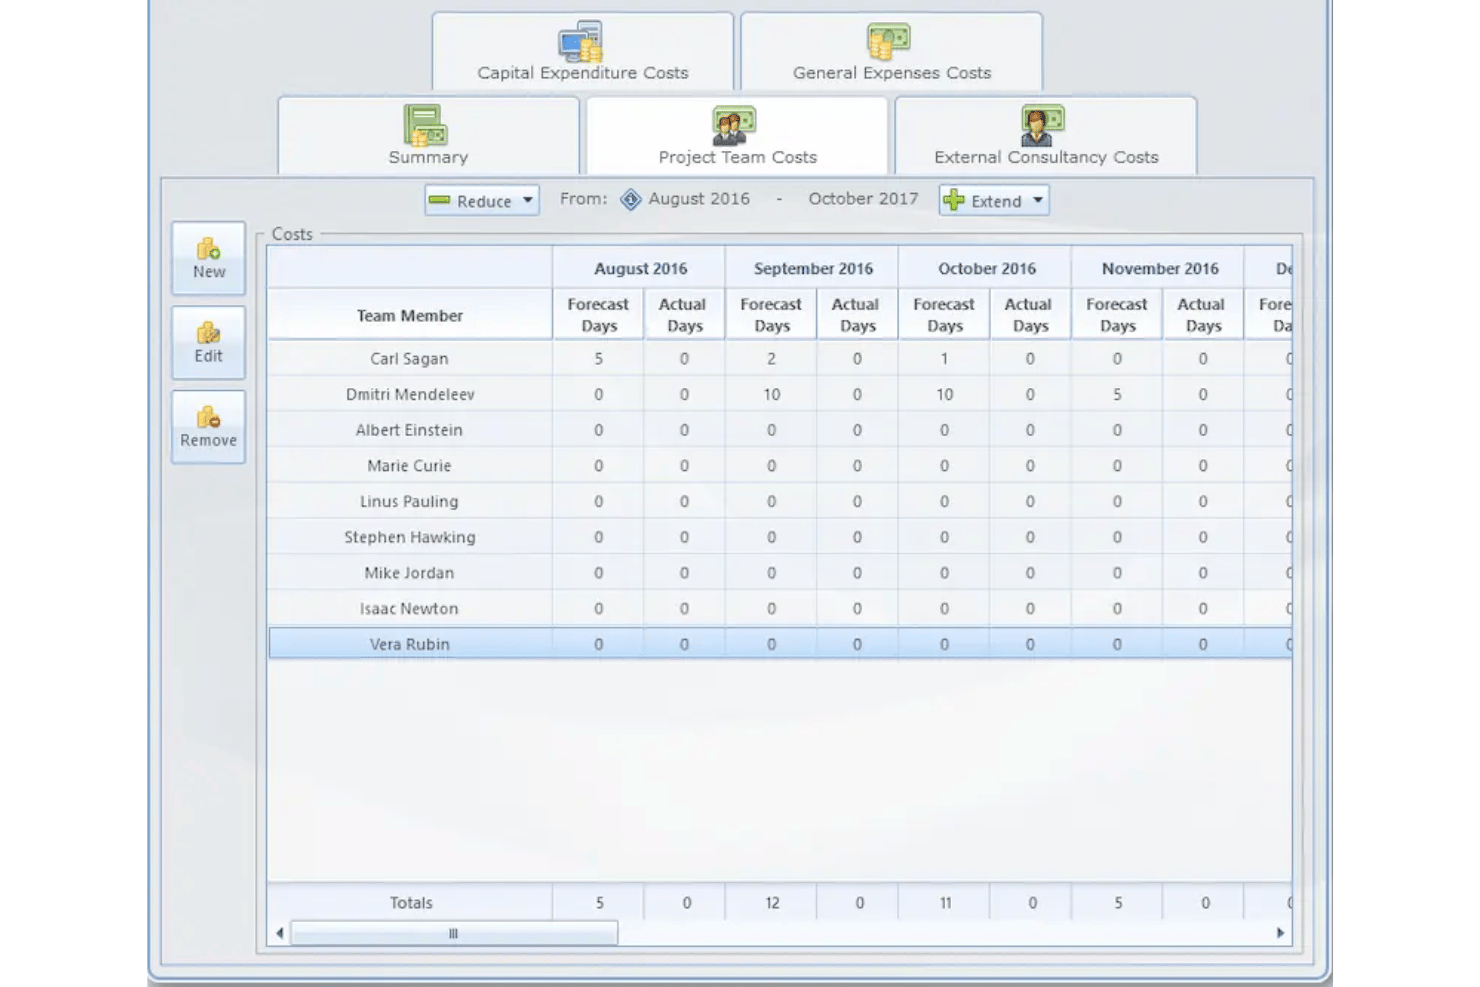Click the November forecast total 5
This screenshot has width=1480, height=987.
click(x=1118, y=903)
